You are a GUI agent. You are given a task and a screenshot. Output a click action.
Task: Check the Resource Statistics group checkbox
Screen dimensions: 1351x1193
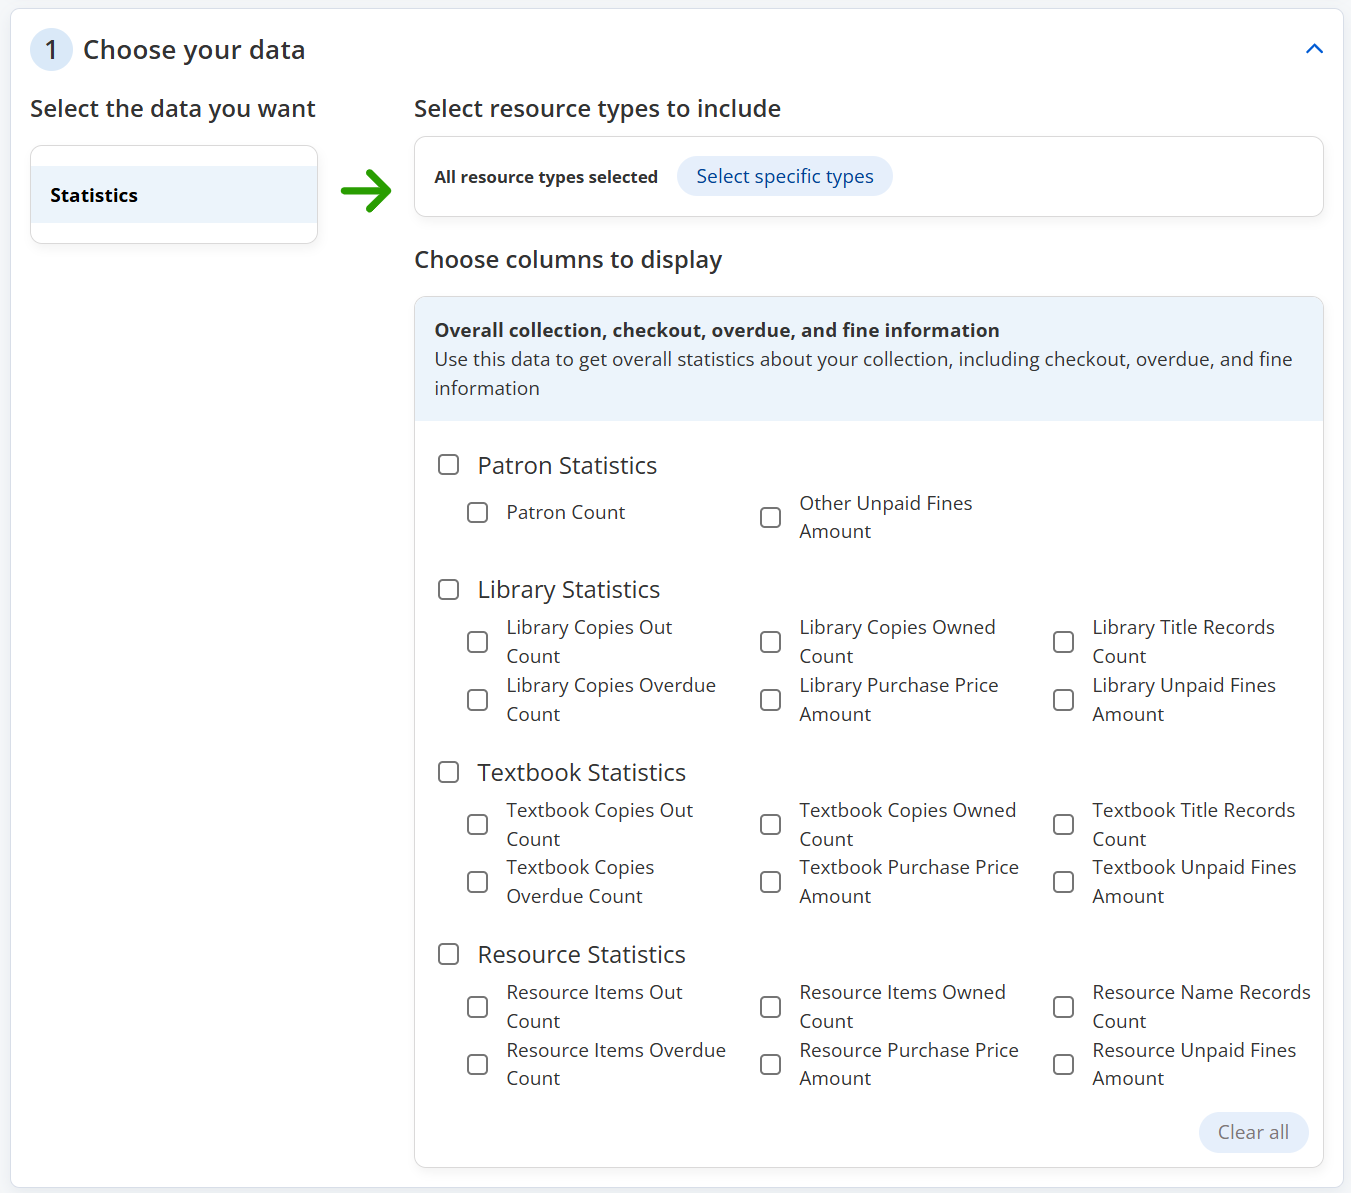pos(449,954)
